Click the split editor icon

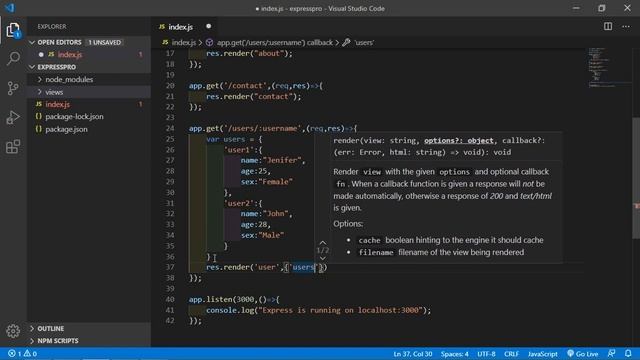[608, 27]
